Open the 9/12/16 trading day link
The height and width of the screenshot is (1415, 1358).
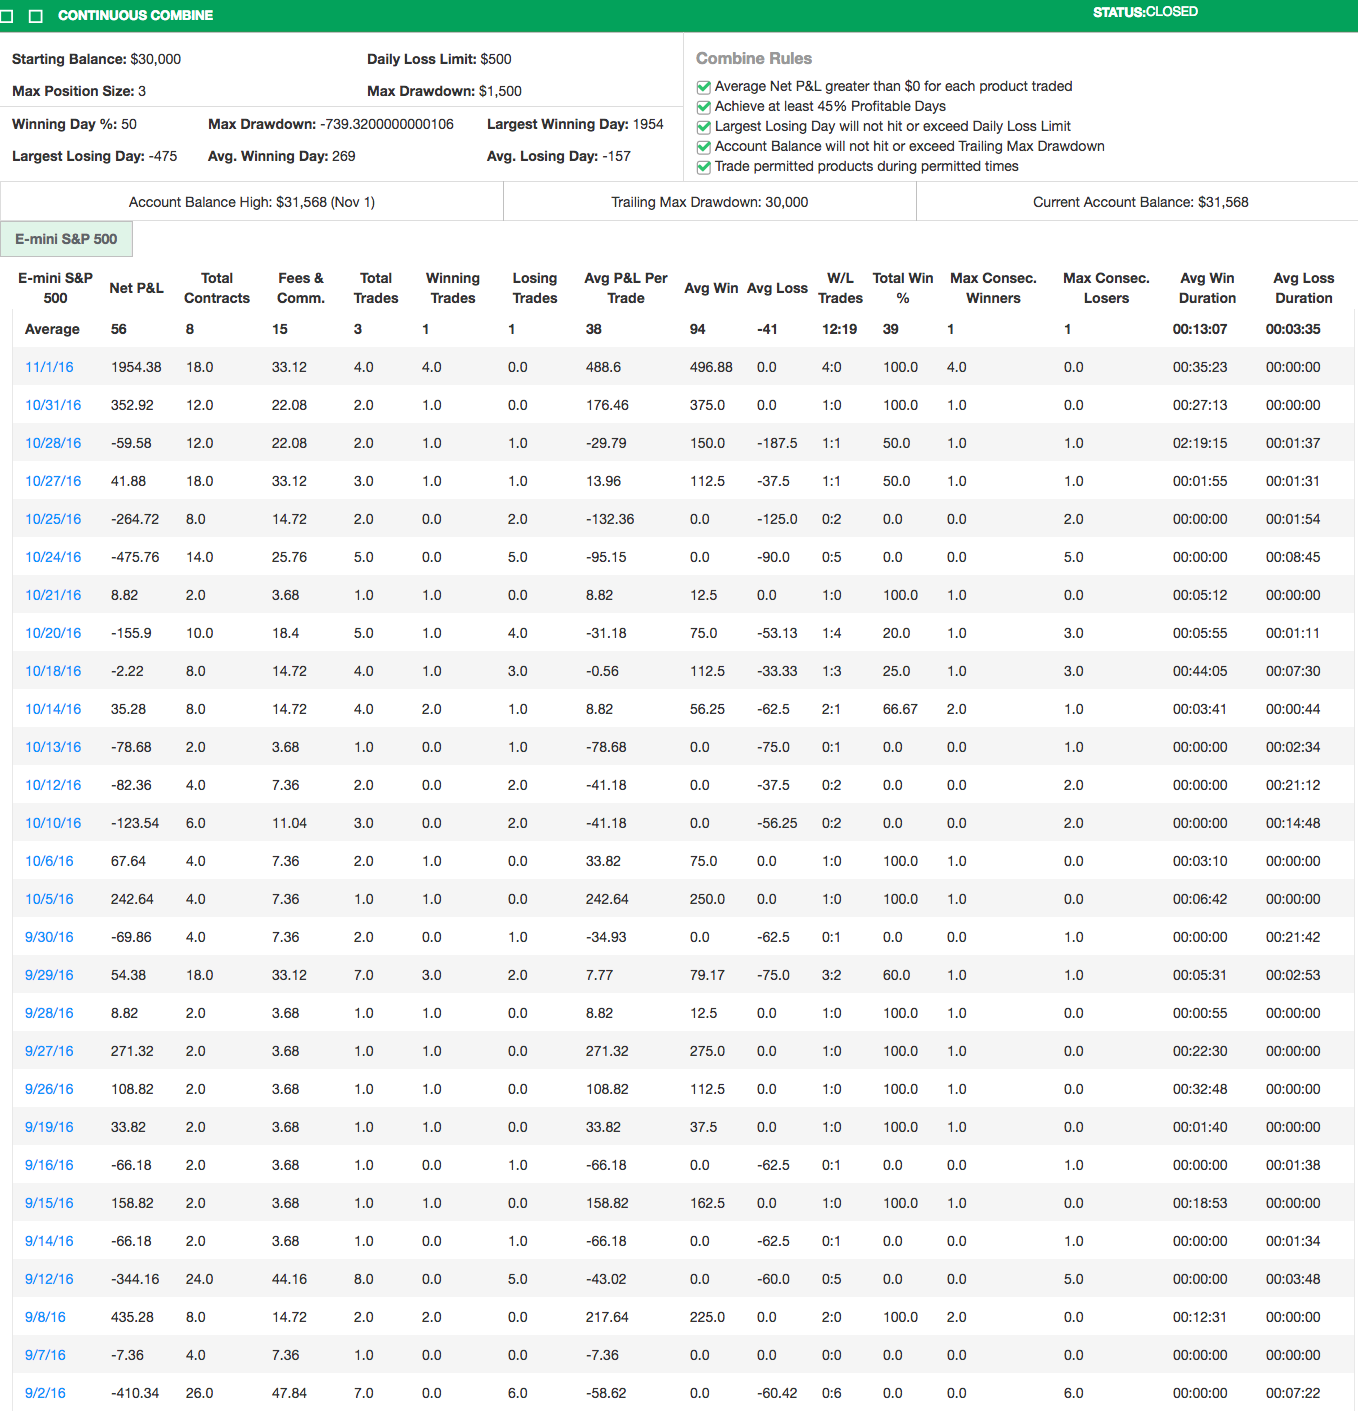point(49,1279)
